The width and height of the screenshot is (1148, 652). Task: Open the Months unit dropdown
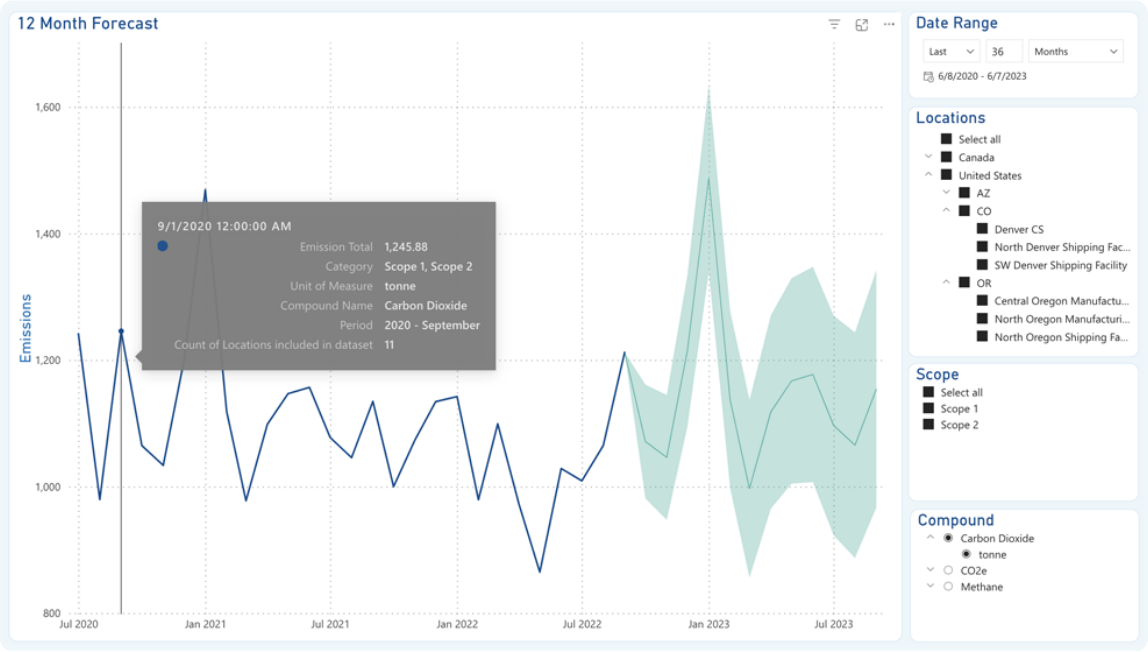tap(1075, 51)
